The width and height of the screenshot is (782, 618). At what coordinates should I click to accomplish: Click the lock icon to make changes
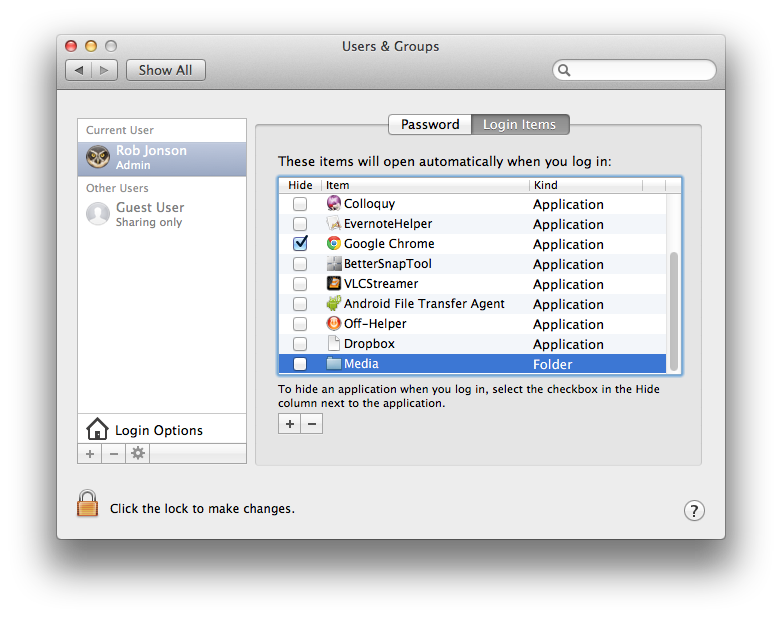coord(87,503)
